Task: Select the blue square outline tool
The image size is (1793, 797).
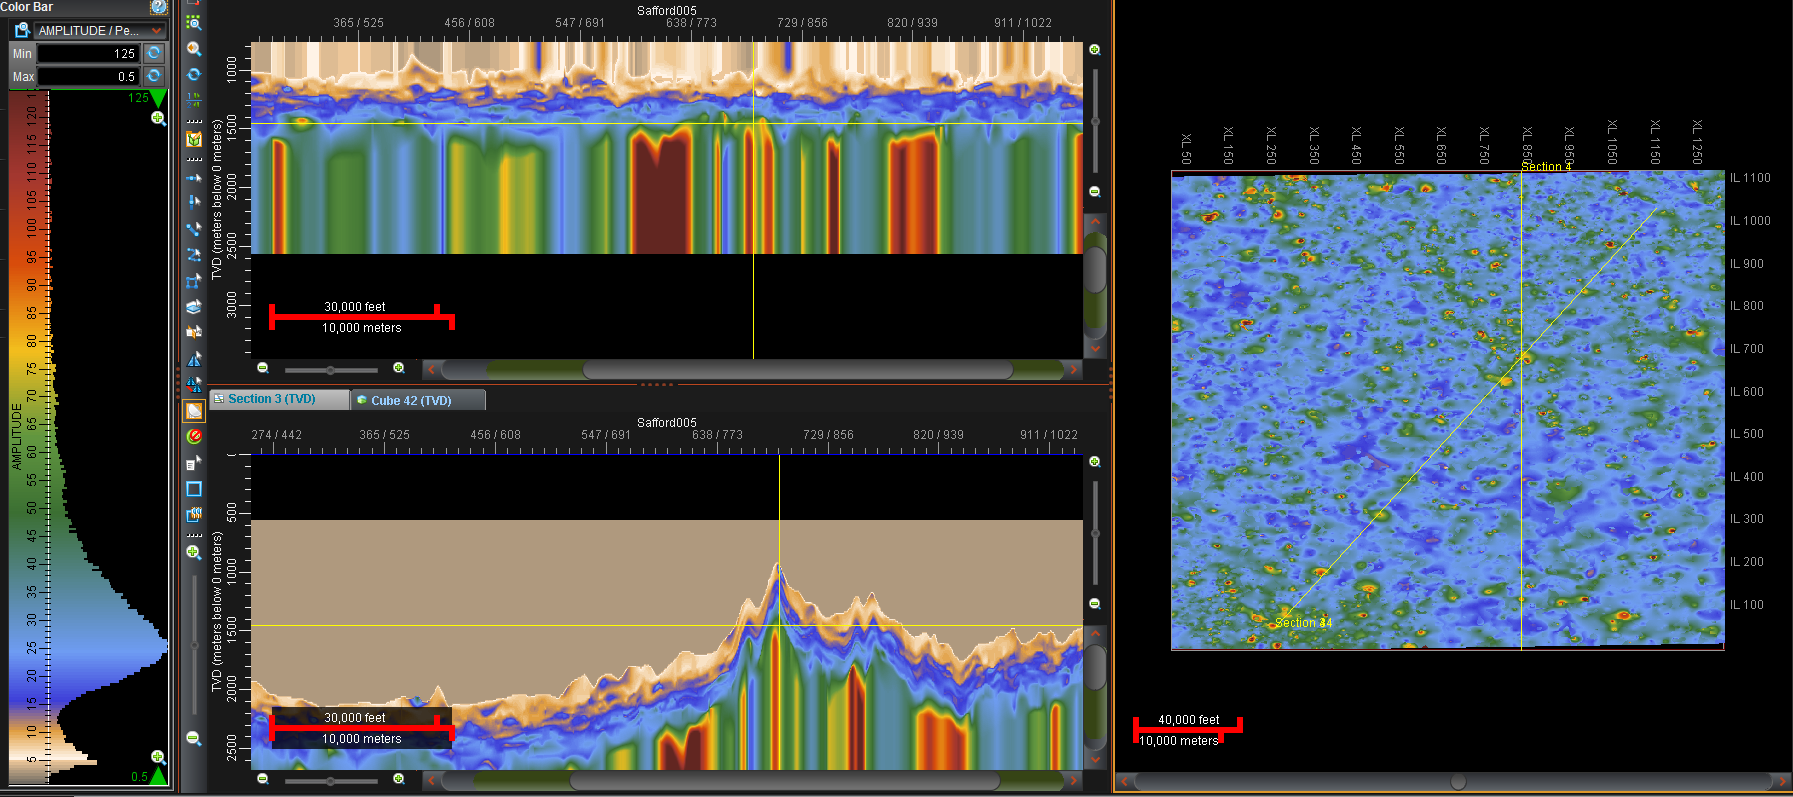Action: tap(194, 489)
